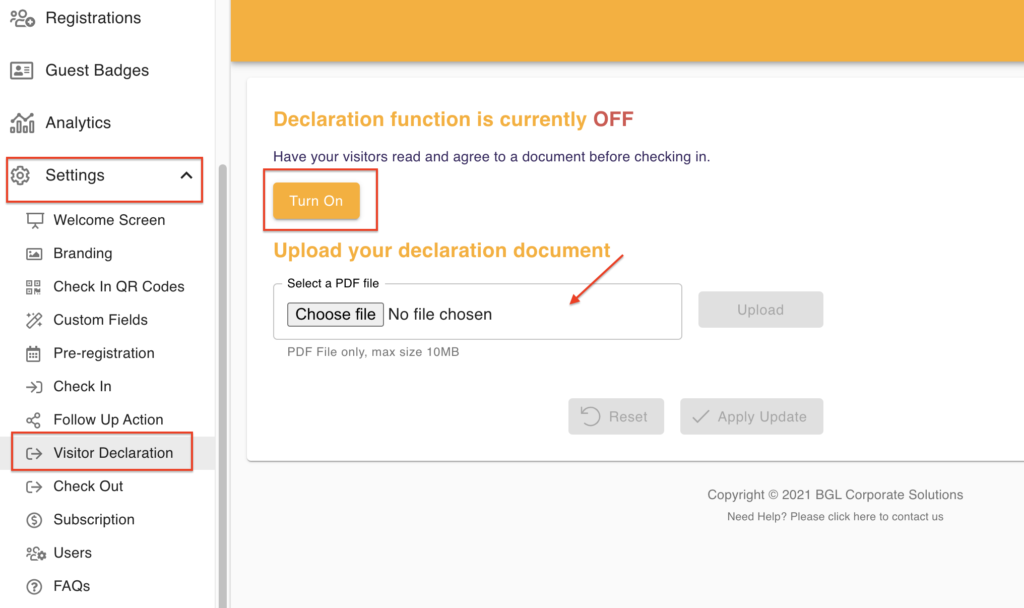The height and width of the screenshot is (608, 1024).
Task: Click the Upload button
Action: 760,310
